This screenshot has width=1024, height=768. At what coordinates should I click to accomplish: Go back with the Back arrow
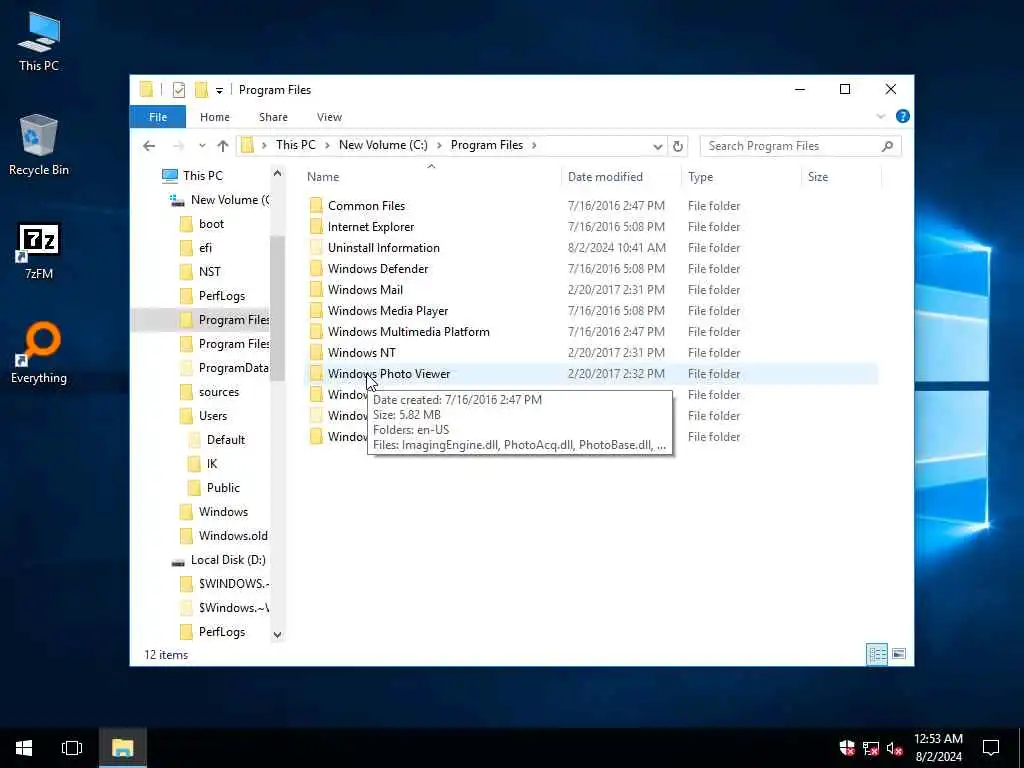pyautogui.click(x=149, y=146)
